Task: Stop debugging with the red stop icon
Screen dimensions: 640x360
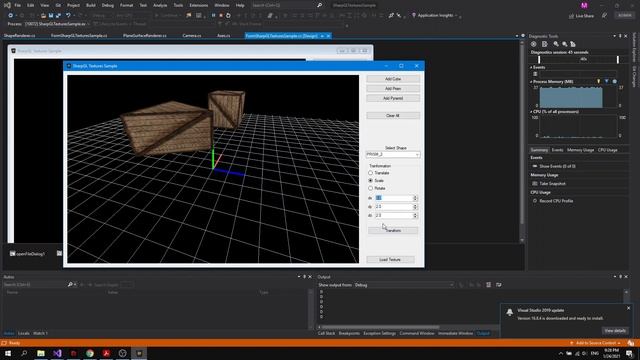Action: [x=221, y=16]
